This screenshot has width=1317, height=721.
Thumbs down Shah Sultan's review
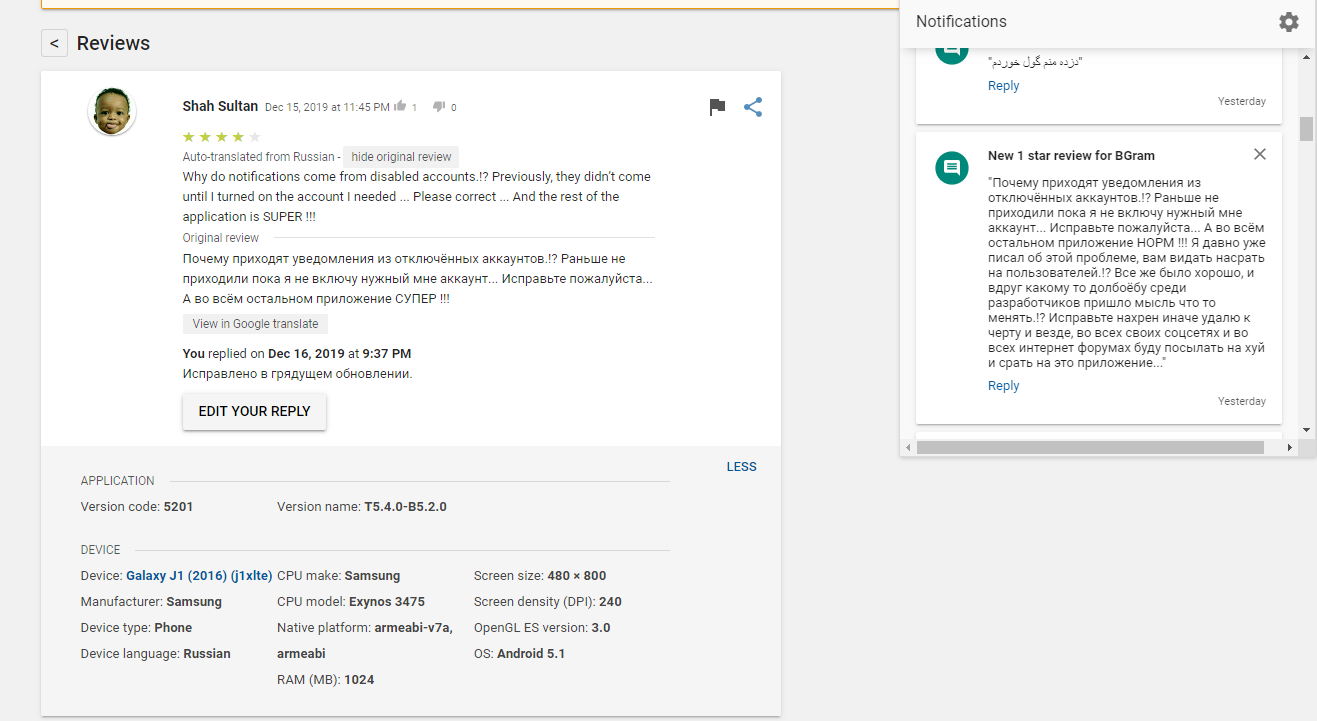point(438,106)
